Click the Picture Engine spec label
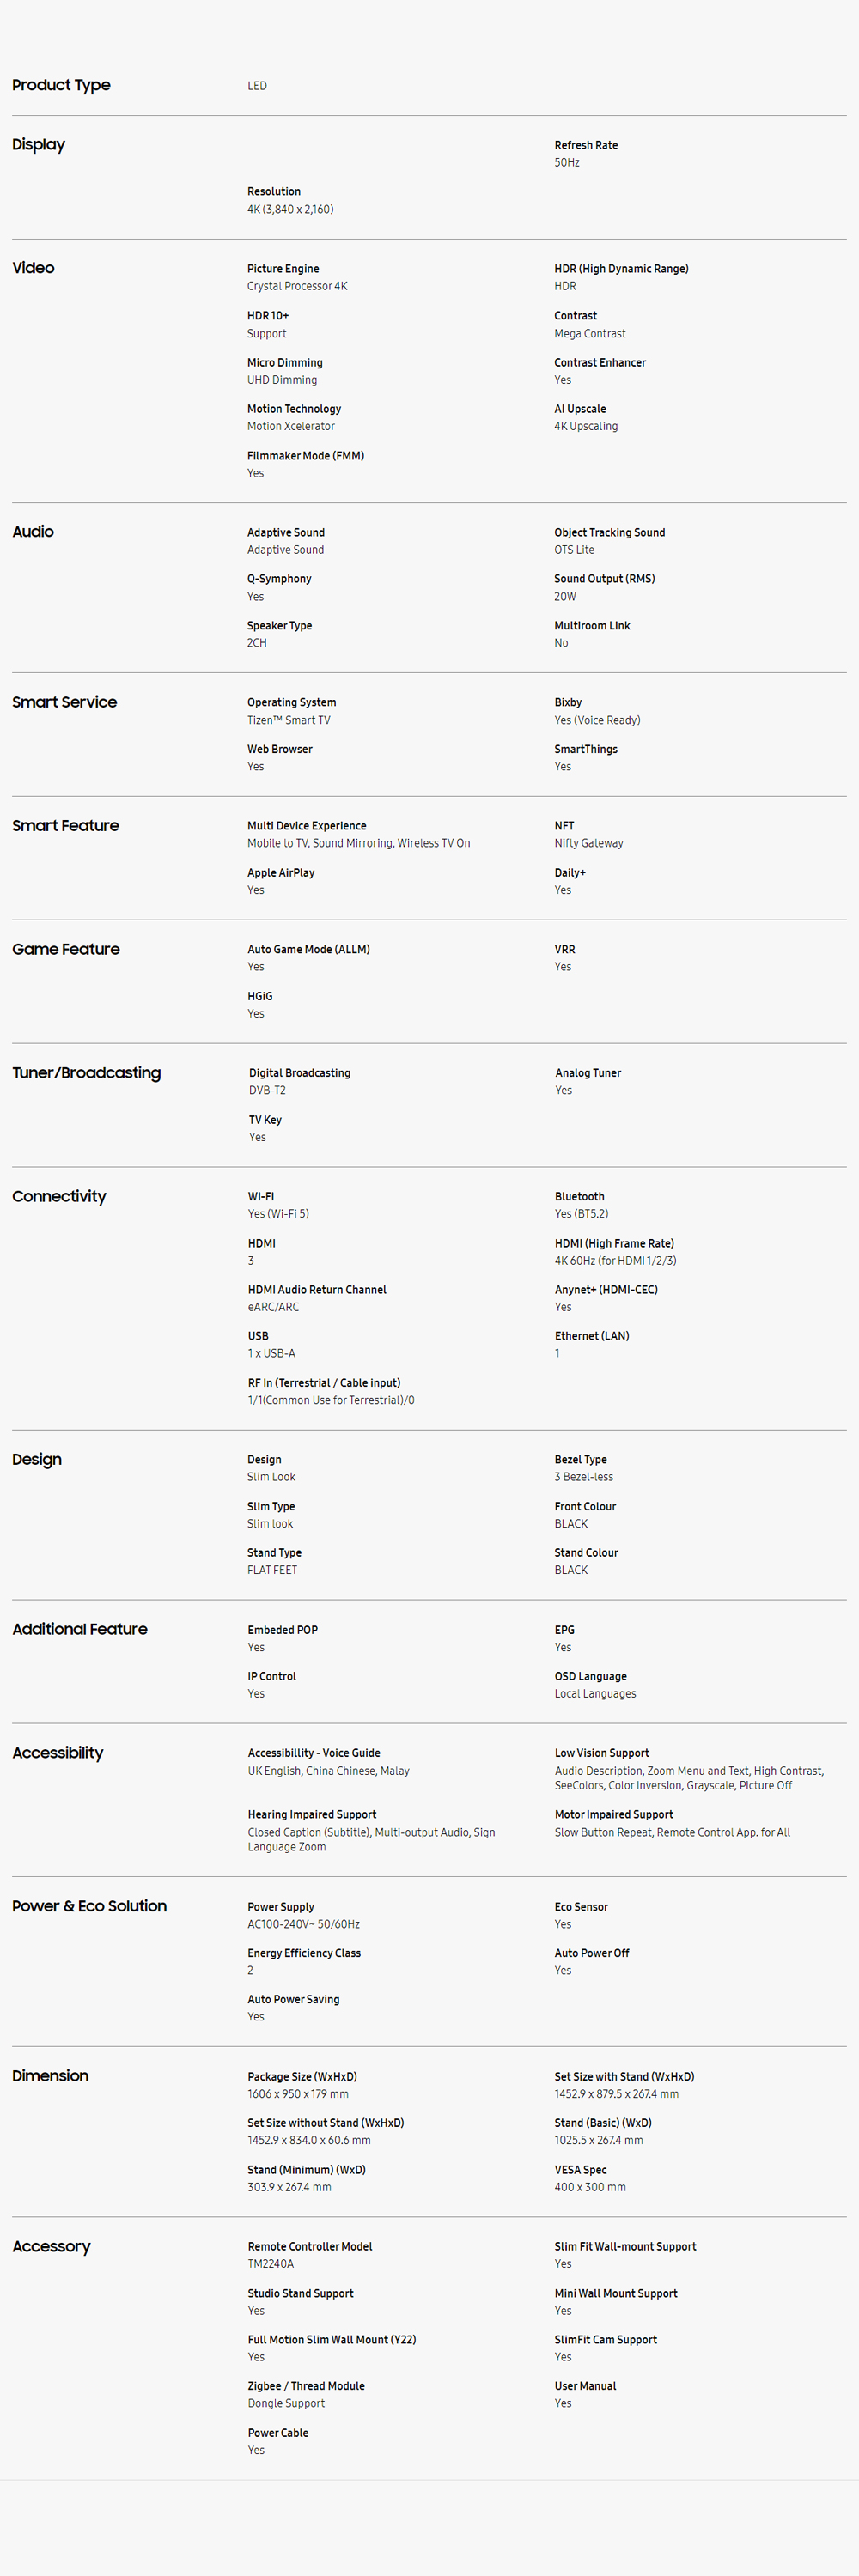Viewport: 859px width, 2576px height. [283, 269]
